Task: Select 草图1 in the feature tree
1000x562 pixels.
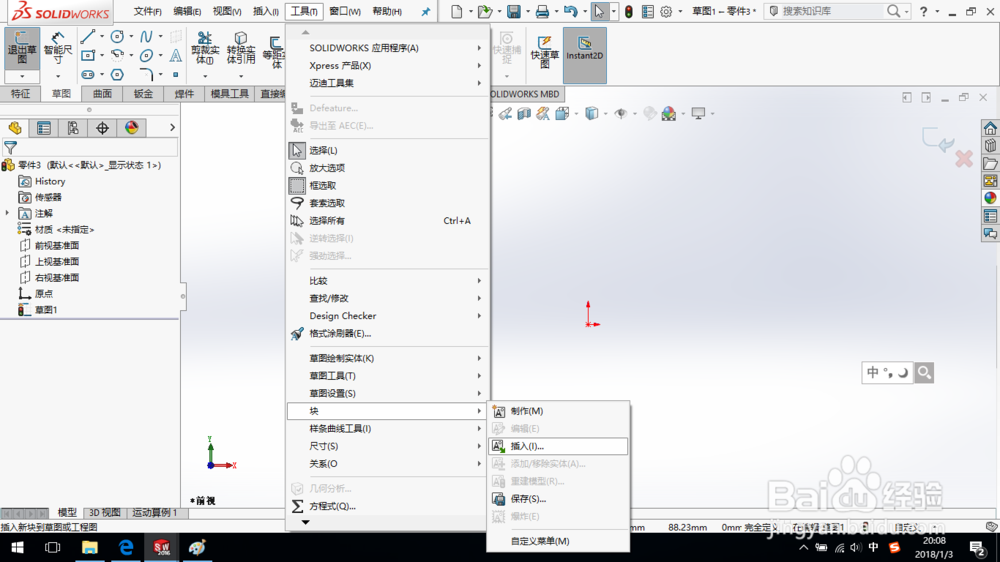Action: coord(46,310)
